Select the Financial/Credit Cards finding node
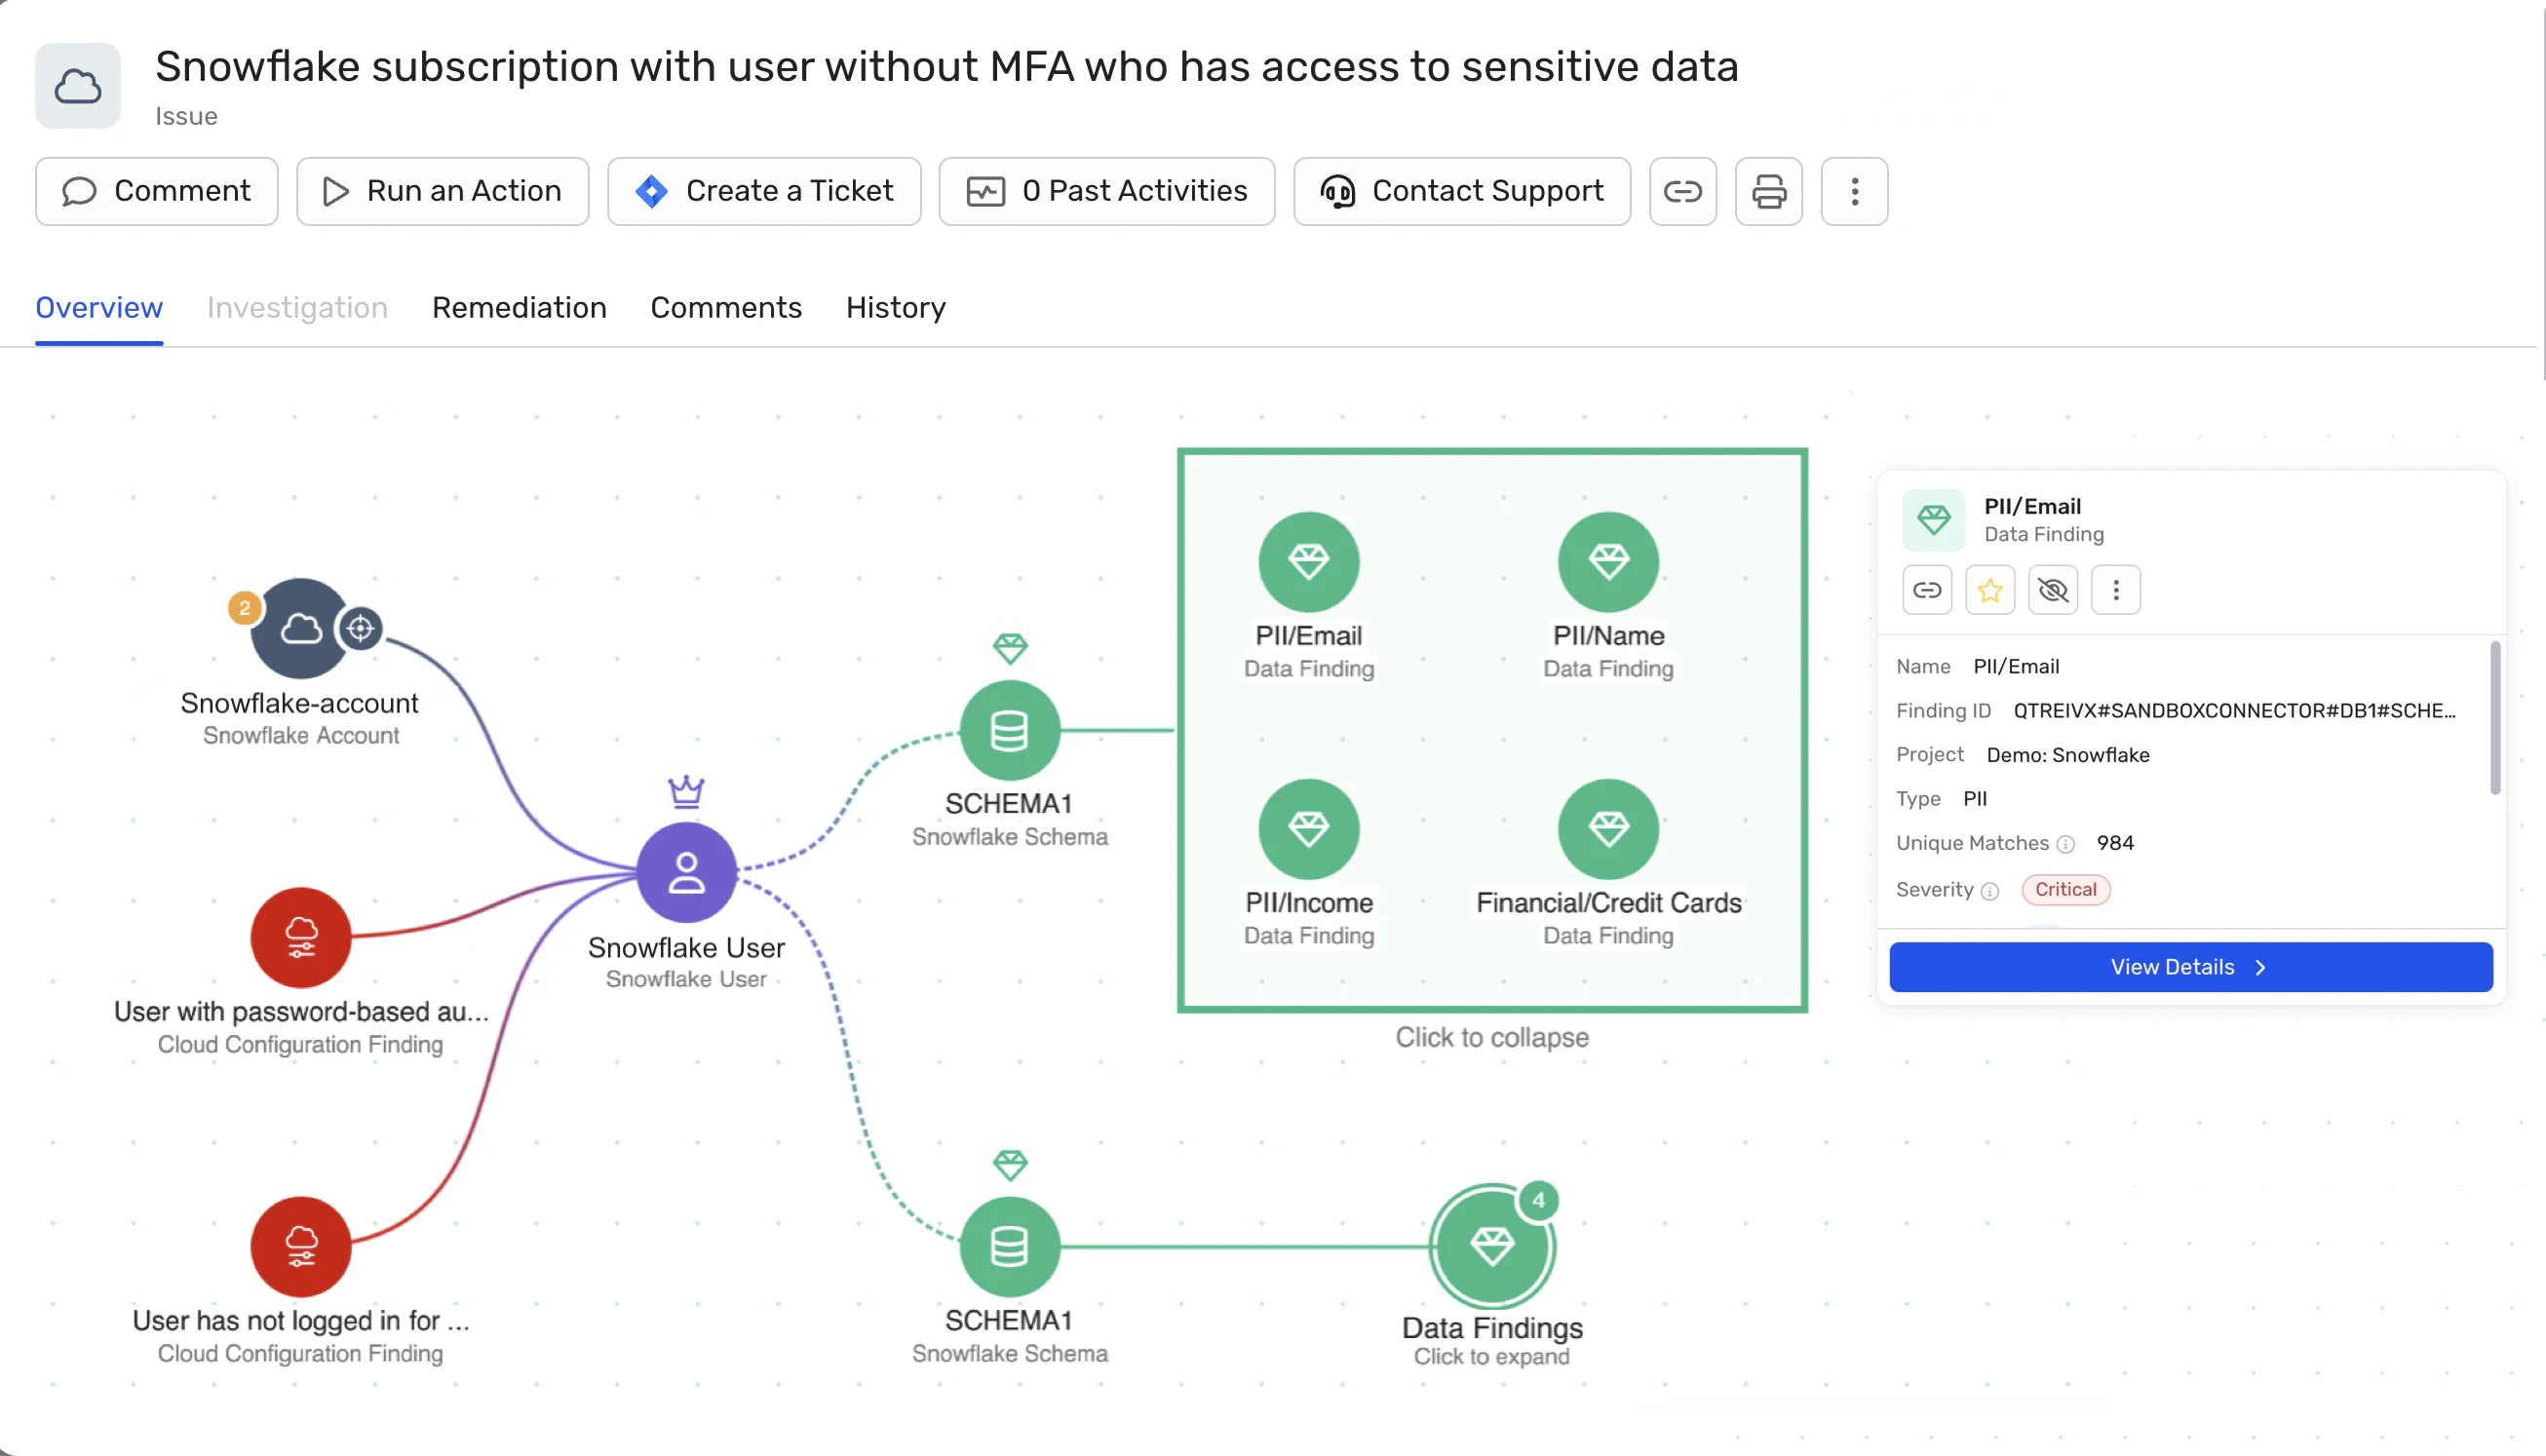 pos(1608,829)
